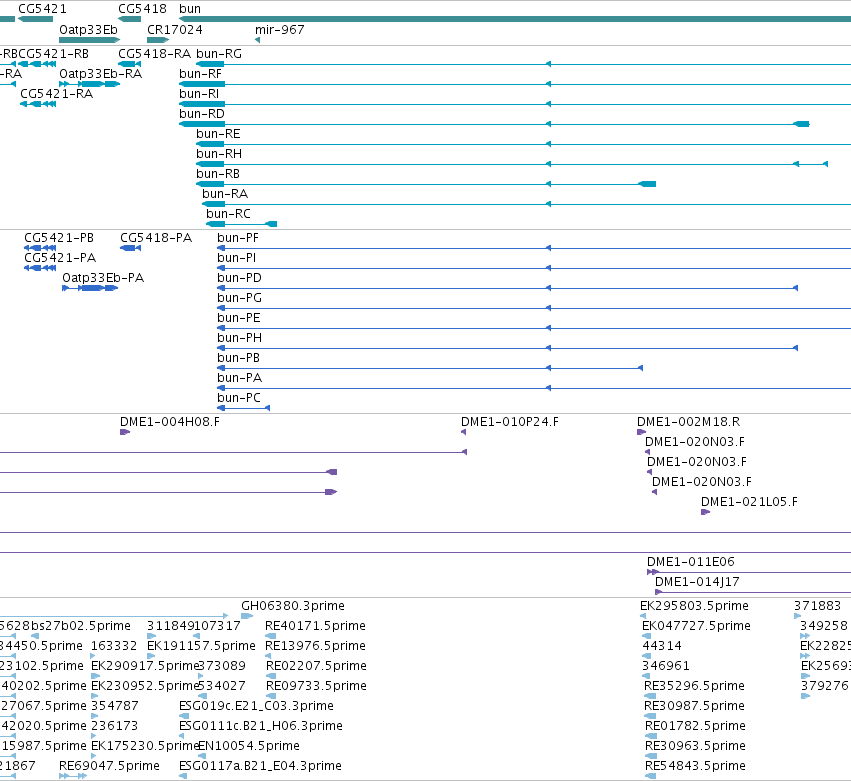The image size is (851, 781).
Task: Select the bun-PD protein label
Action: [239, 278]
